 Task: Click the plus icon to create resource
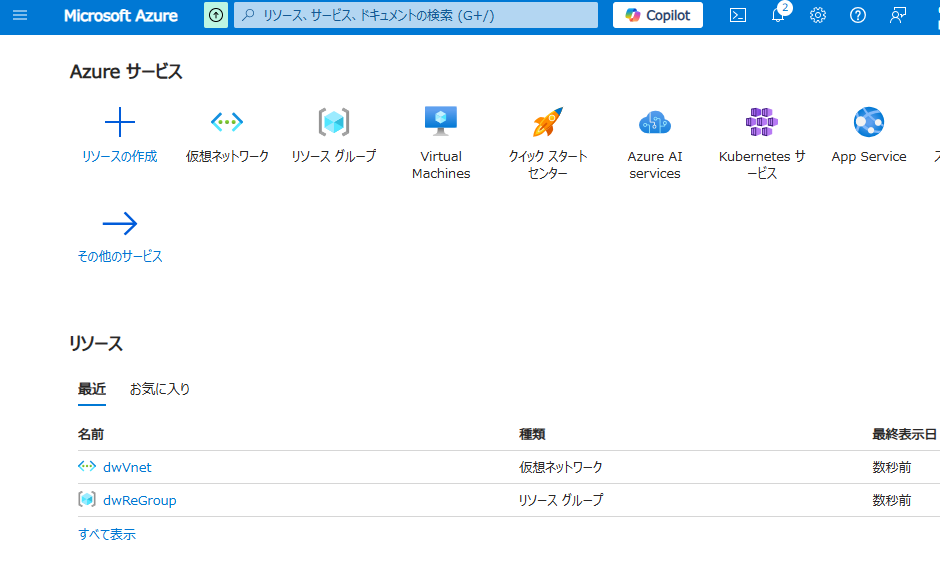pyautogui.click(x=120, y=122)
